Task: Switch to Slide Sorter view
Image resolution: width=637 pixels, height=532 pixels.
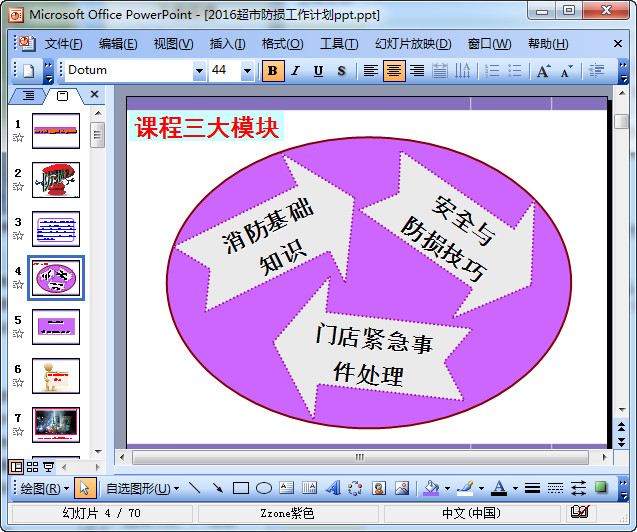Action: pyautogui.click(x=32, y=467)
